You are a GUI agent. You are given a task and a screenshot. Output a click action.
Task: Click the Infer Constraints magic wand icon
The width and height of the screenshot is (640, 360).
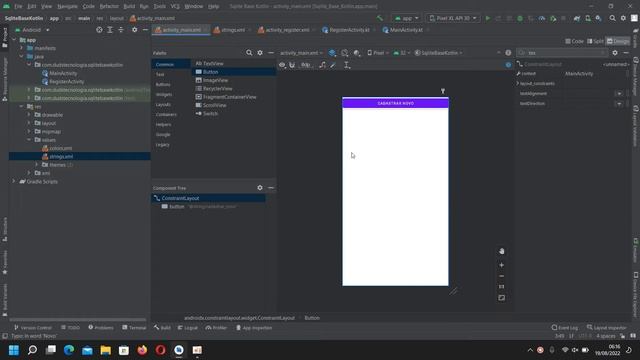pyautogui.click(x=333, y=65)
